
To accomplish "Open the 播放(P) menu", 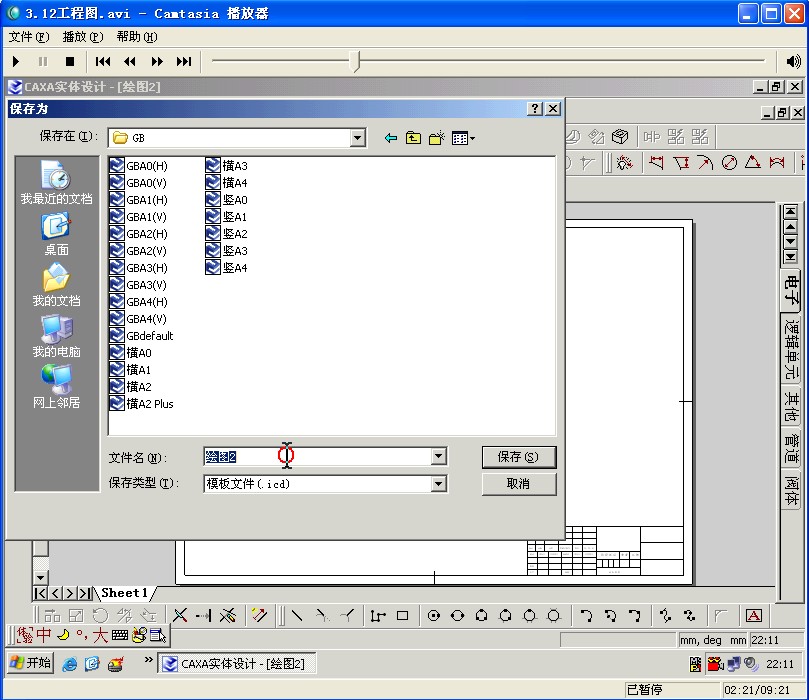I will click(x=83, y=37).
